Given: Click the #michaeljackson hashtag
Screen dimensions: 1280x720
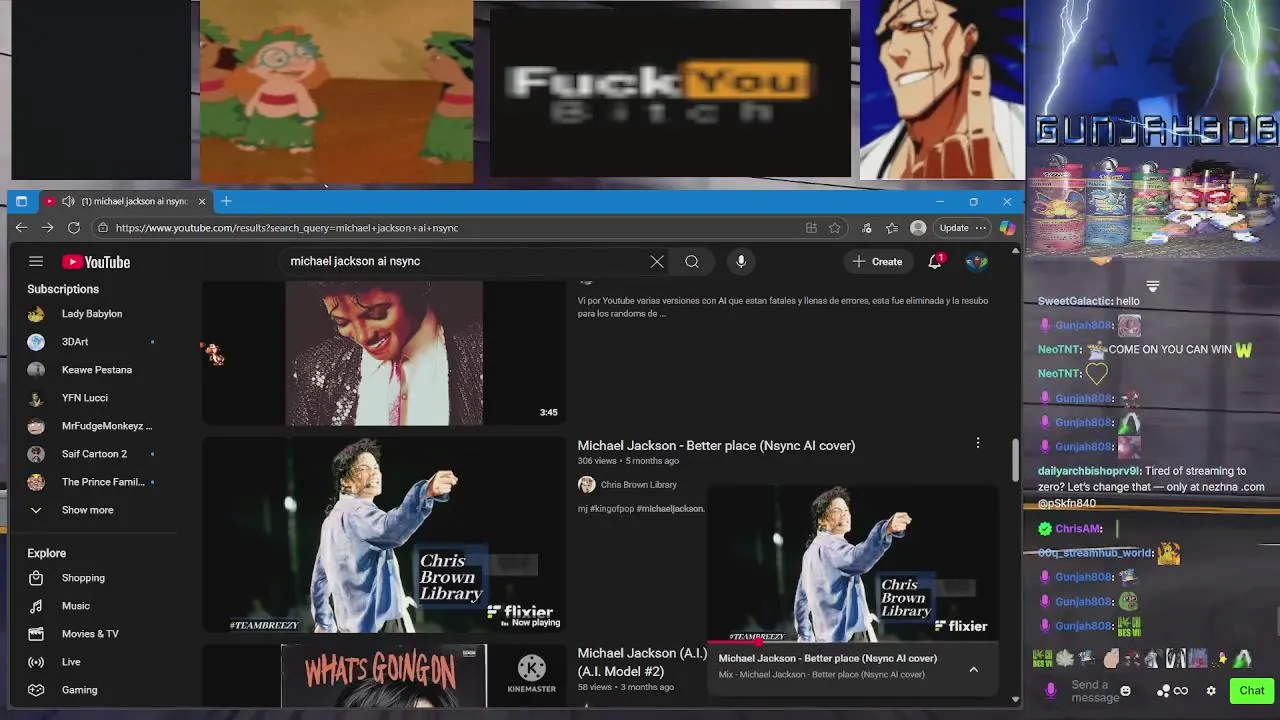Looking at the screenshot, I should point(670,509).
